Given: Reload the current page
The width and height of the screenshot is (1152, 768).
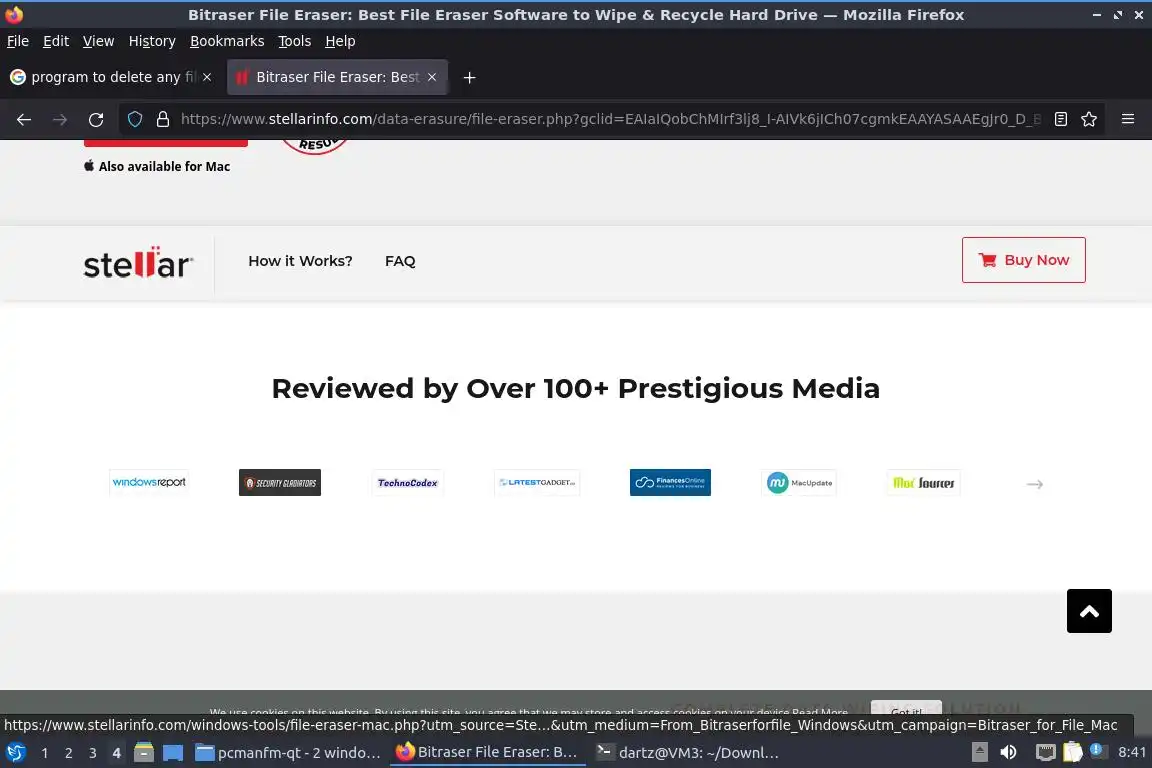Looking at the screenshot, I should 96,119.
